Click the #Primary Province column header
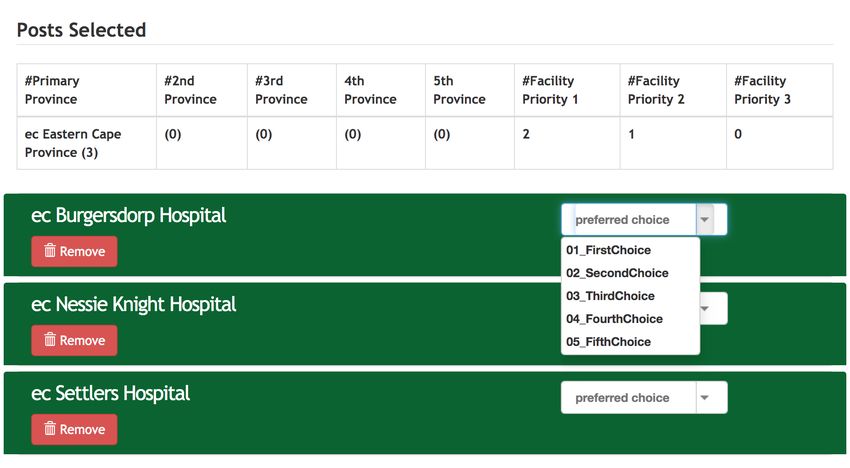850x468 pixels. pyautogui.click(x=87, y=90)
